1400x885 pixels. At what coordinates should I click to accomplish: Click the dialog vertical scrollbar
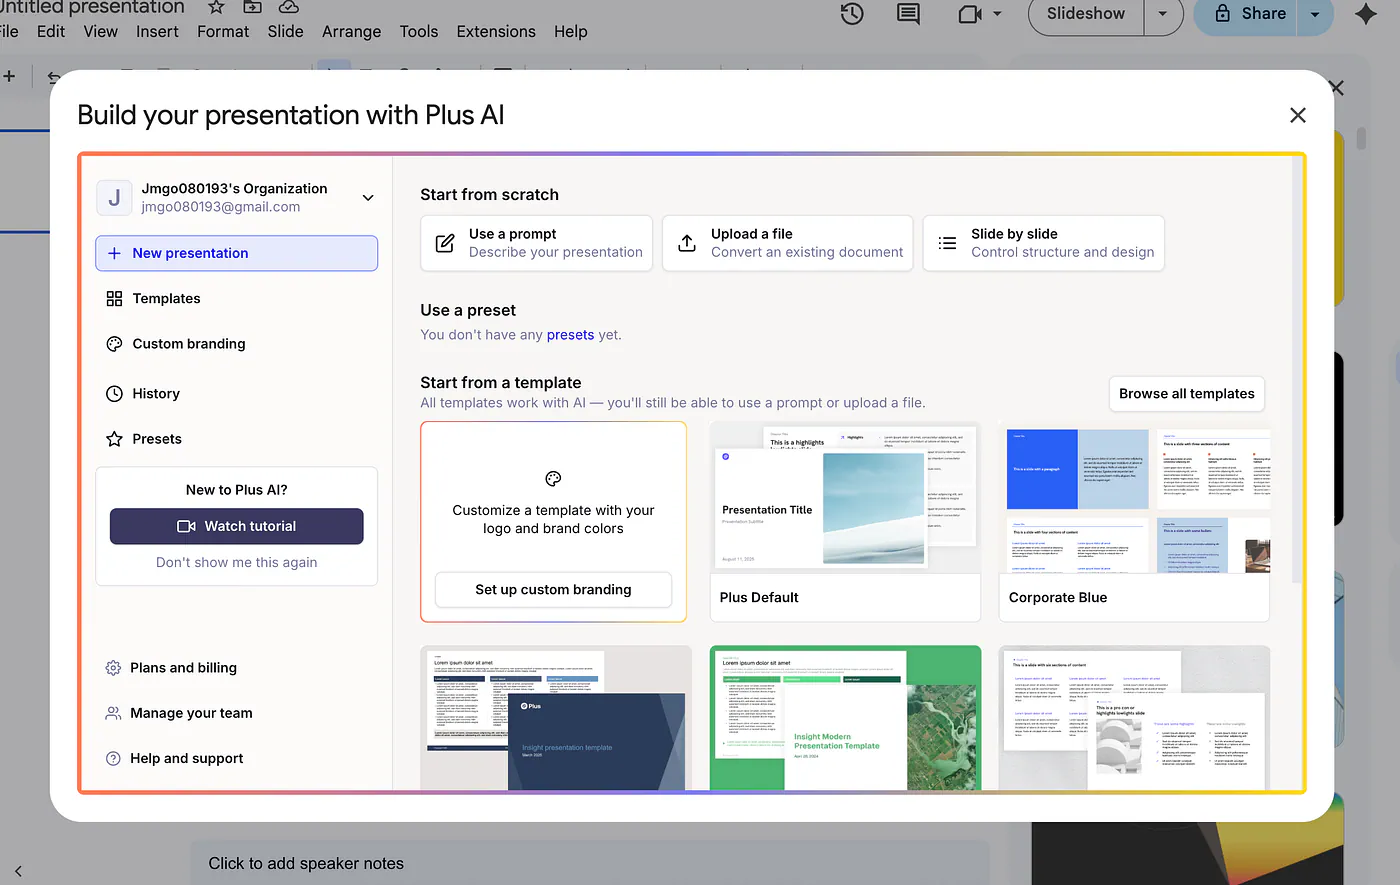[1298, 370]
